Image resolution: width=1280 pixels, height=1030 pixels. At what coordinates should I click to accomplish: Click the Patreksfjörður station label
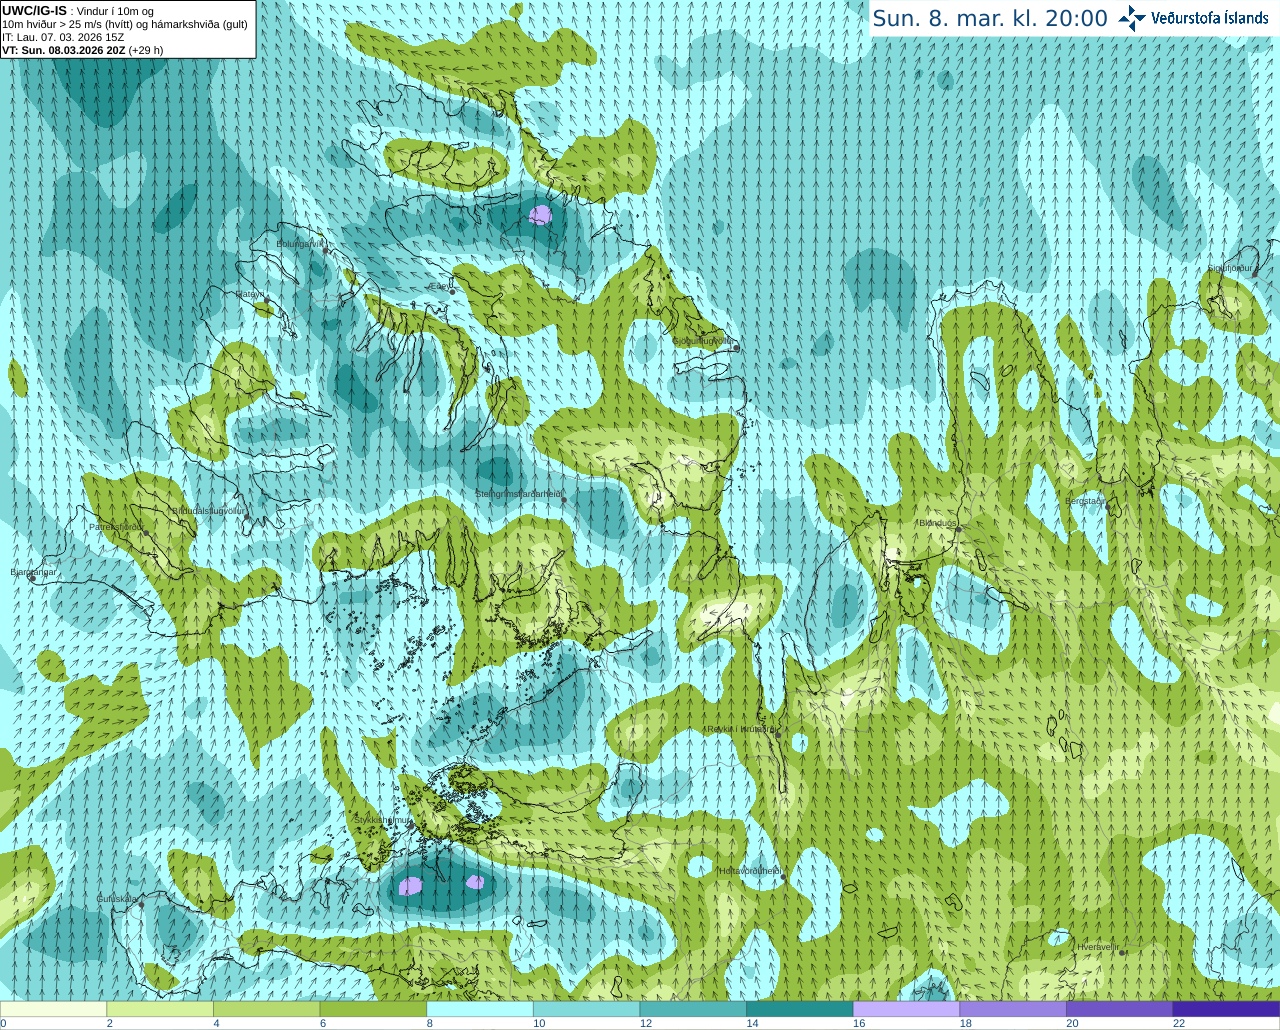point(116,526)
